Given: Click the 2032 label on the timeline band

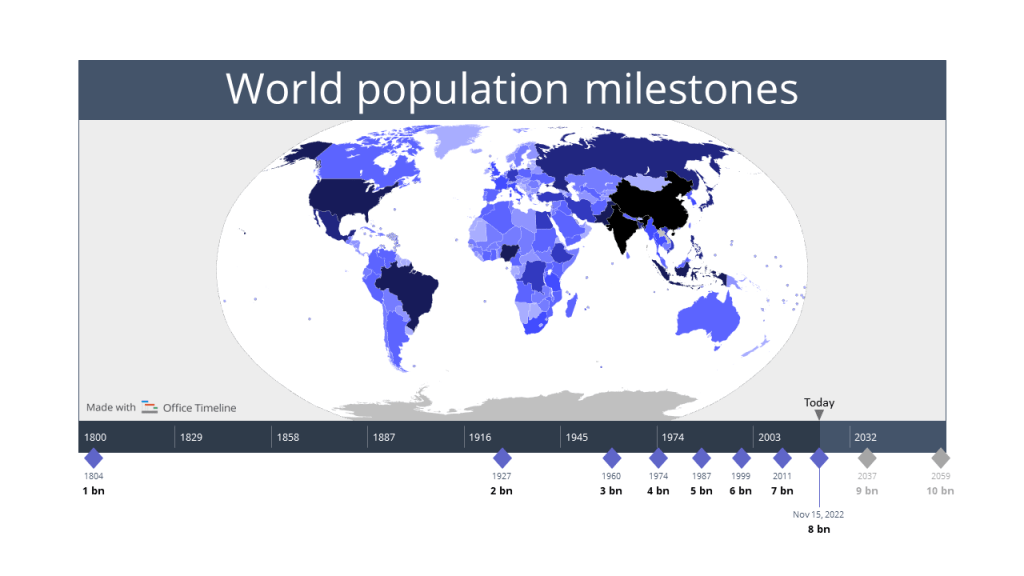Looking at the screenshot, I should pos(865,437).
